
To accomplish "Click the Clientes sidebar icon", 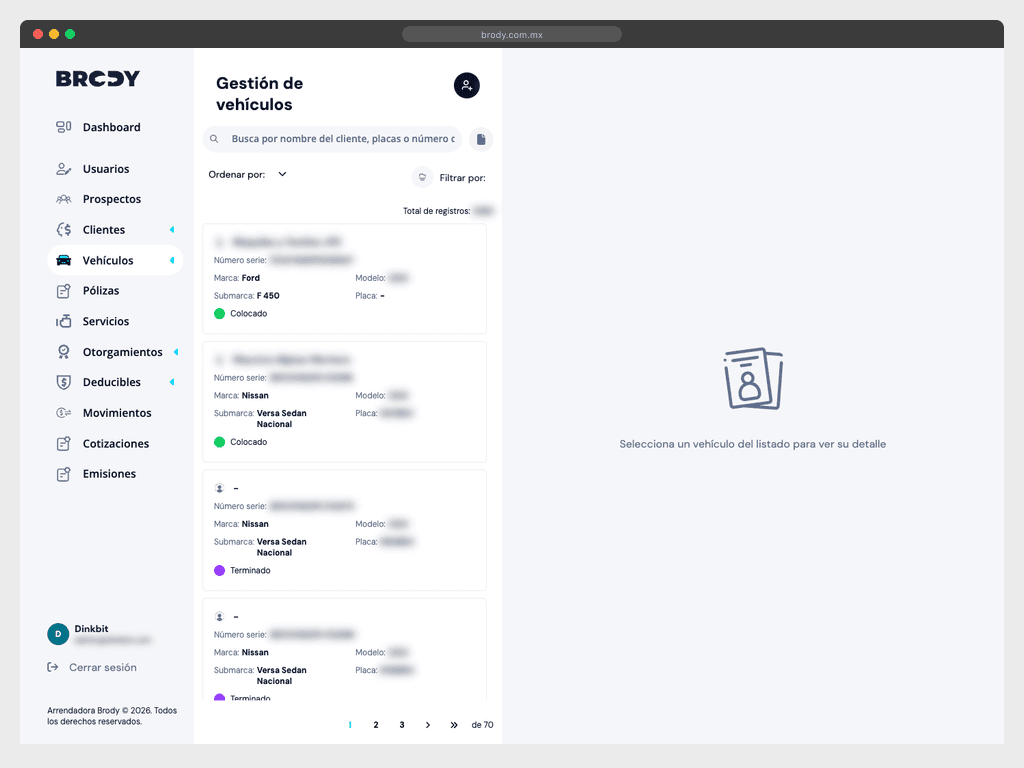I will click(x=63, y=230).
